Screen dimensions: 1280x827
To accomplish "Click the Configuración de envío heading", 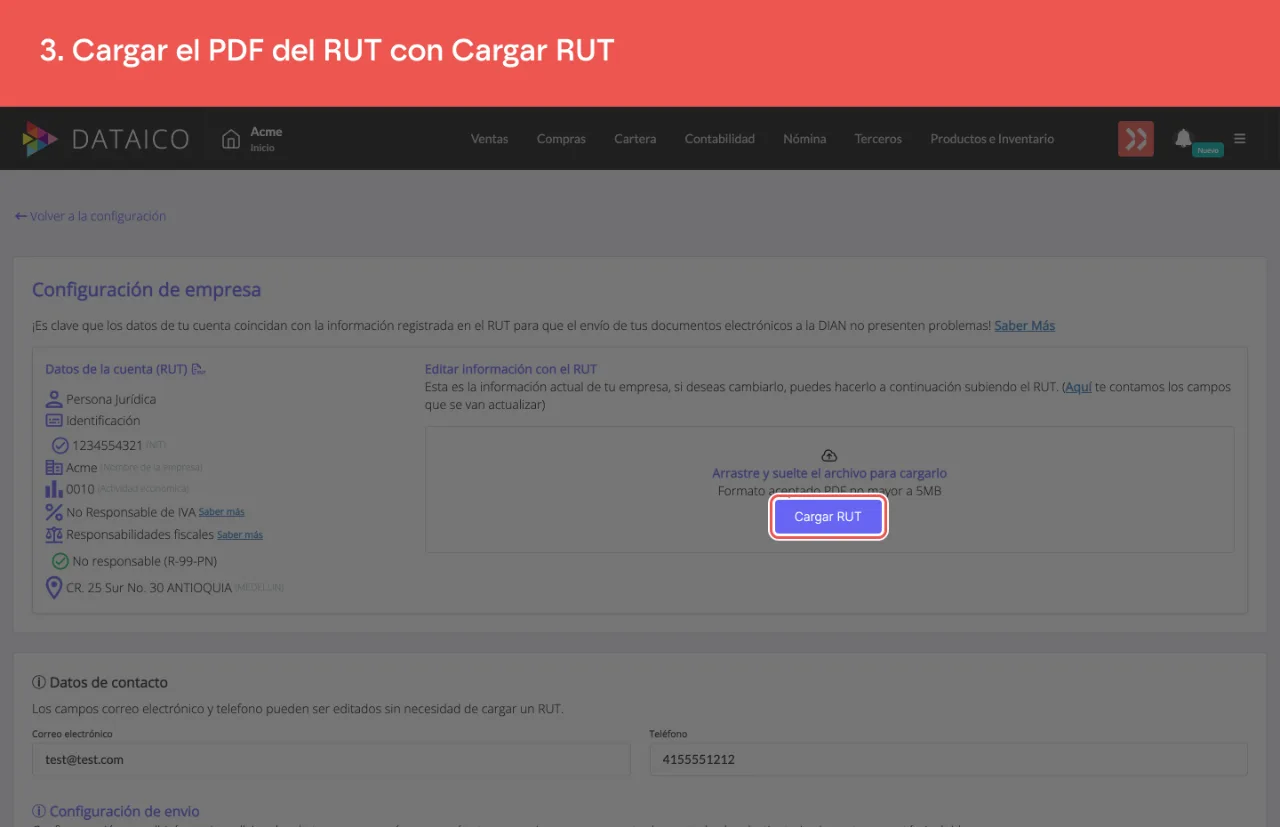I will coord(125,811).
